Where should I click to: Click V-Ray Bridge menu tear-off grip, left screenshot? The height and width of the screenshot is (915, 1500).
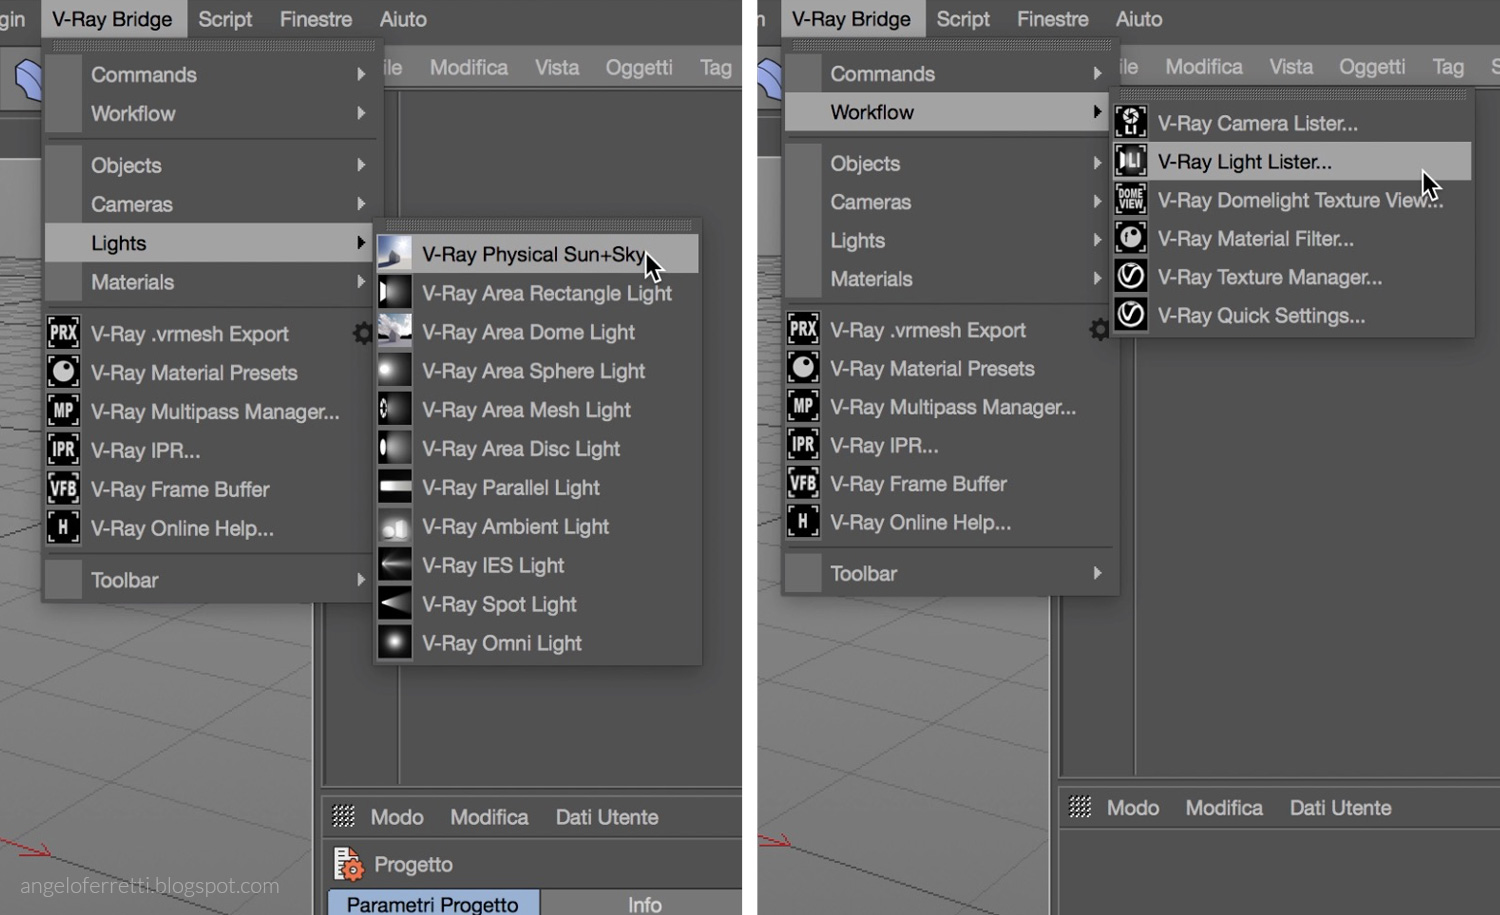[212, 46]
